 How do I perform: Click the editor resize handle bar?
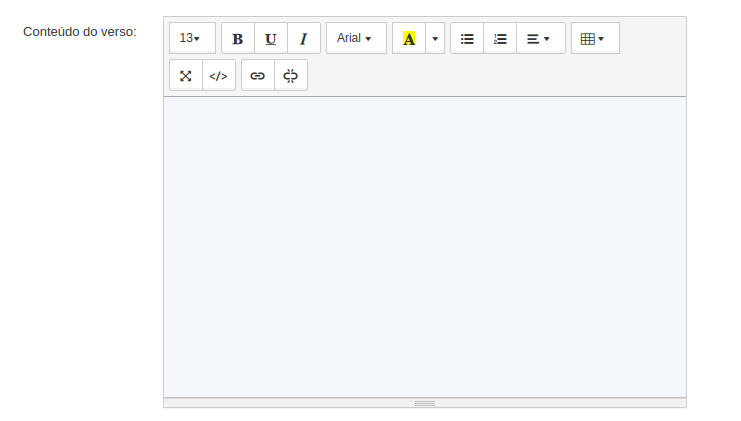[425, 403]
